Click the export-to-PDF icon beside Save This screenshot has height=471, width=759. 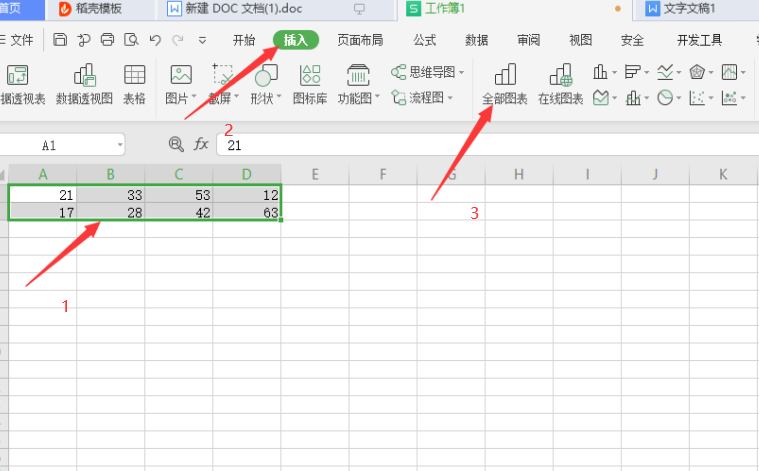click(x=84, y=40)
